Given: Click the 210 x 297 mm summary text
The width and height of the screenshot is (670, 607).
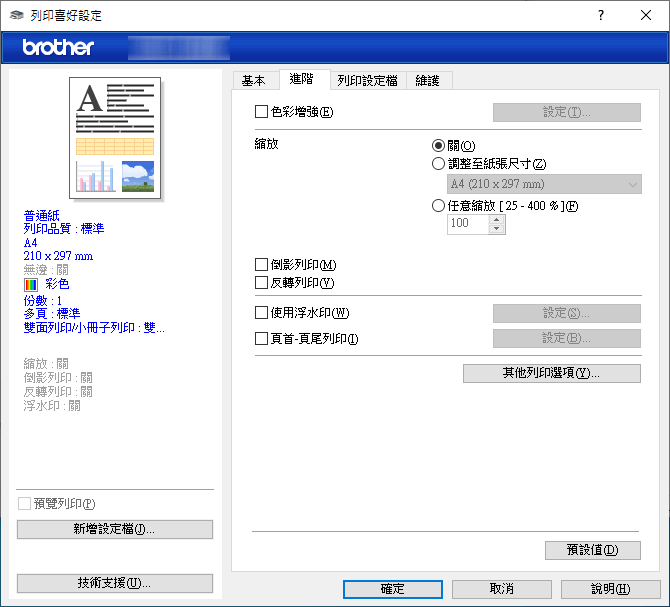Looking at the screenshot, I should [x=58, y=256].
